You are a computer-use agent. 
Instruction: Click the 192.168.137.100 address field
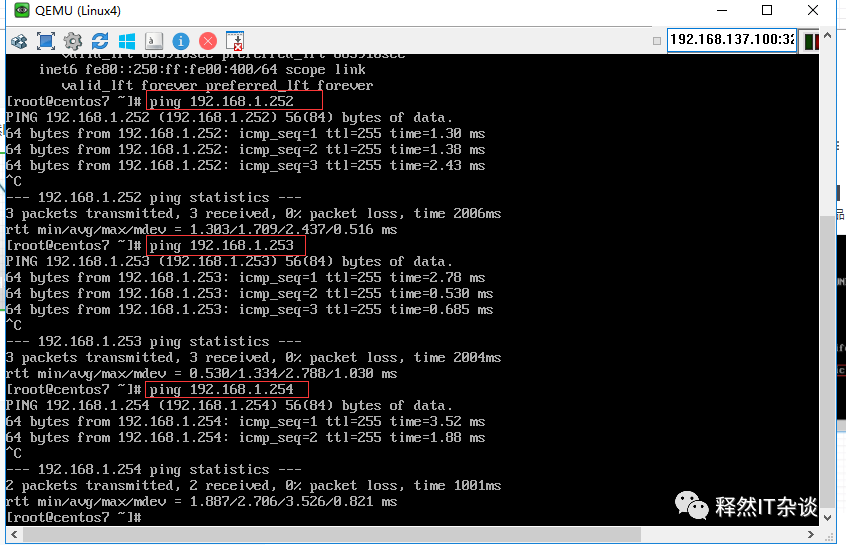pos(732,40)
